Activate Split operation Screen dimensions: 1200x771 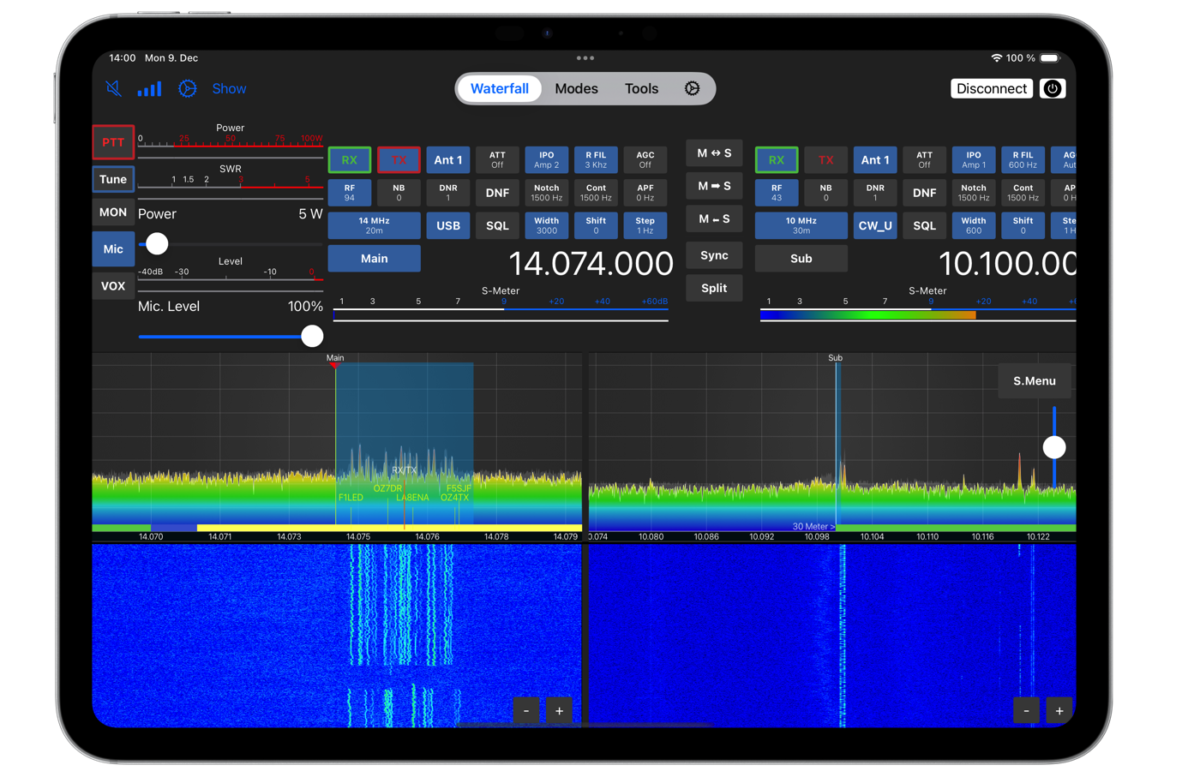(714, 288)
